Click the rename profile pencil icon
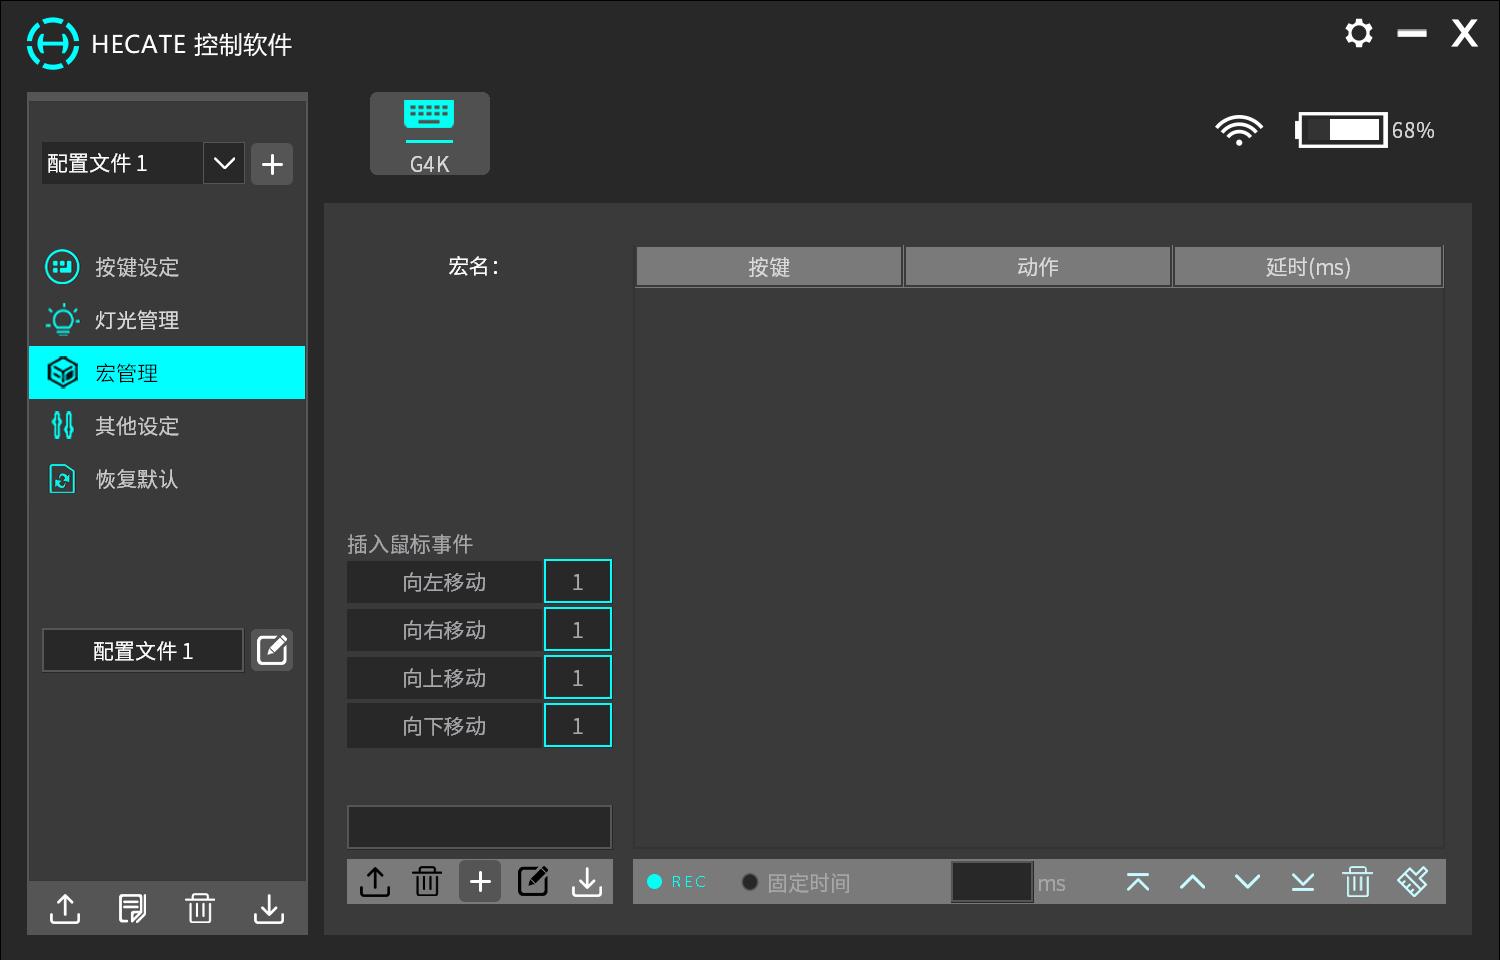 pyautogui.click(x=271, y=649)
